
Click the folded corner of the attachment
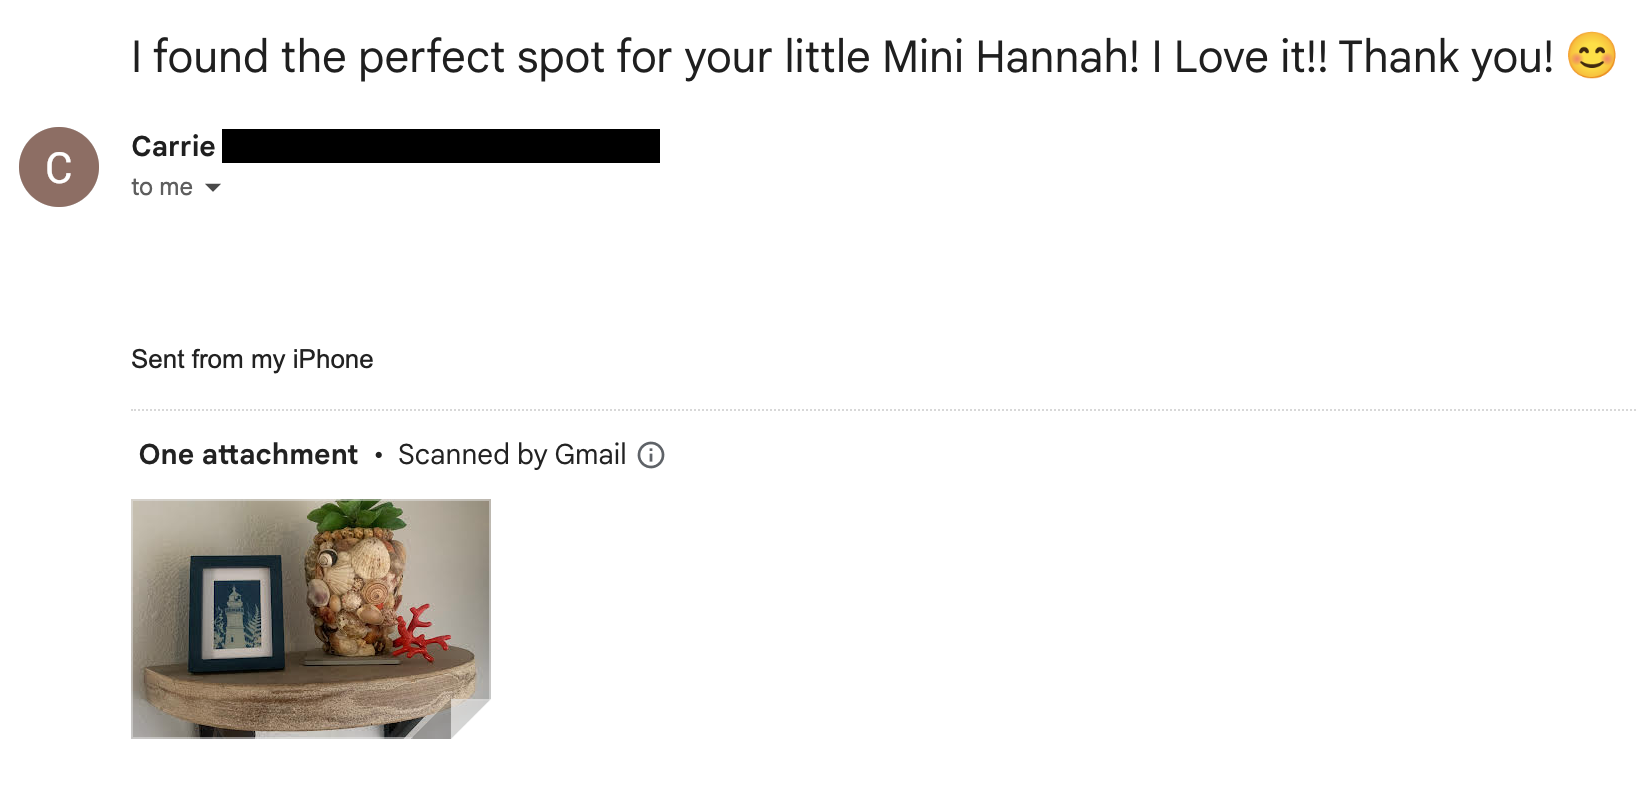[467, 716]
